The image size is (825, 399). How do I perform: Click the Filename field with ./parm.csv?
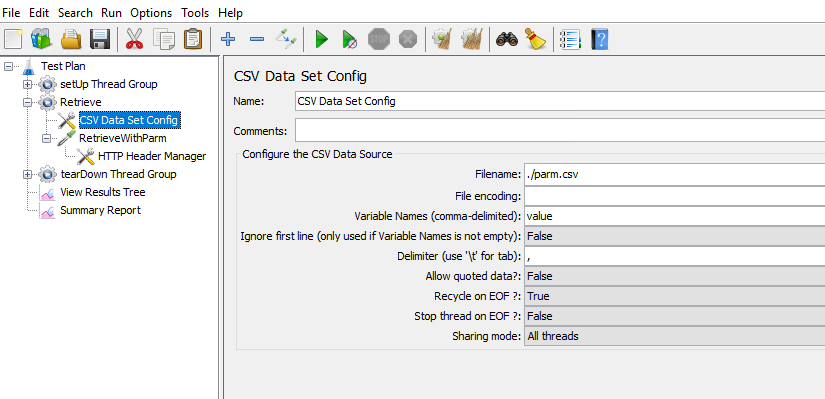(x=675, y=175)
